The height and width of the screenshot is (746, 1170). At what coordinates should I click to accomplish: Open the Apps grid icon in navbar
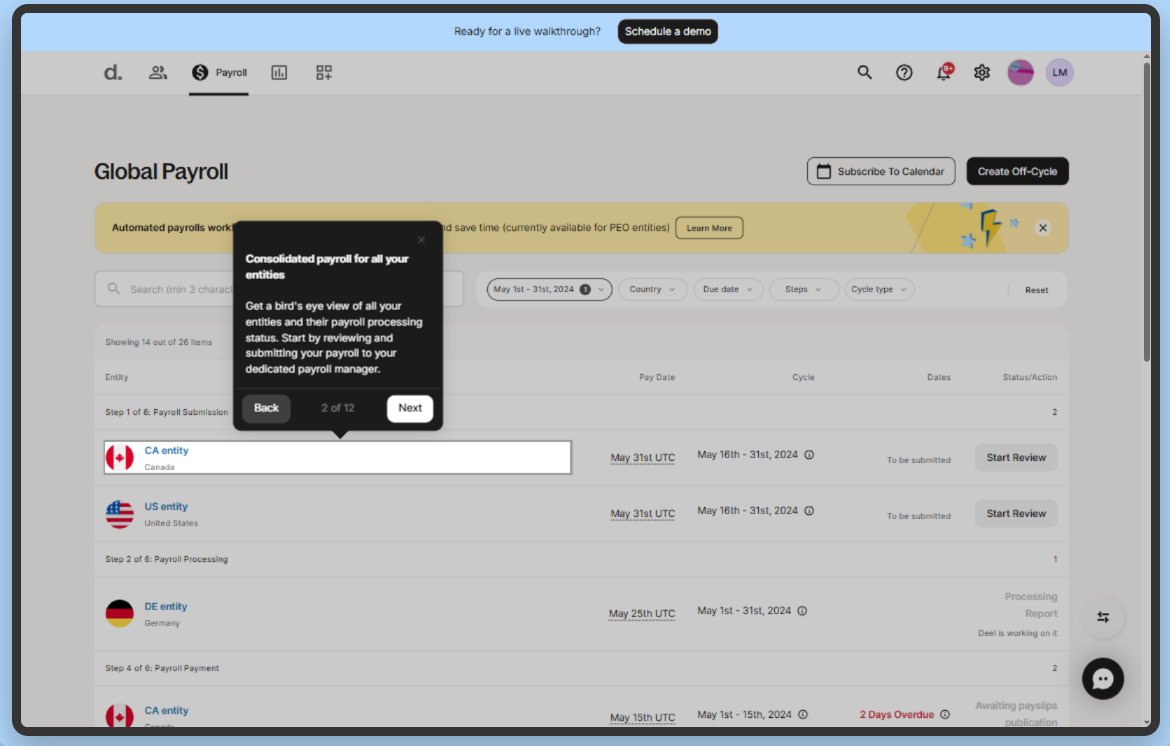[x=324, y=72]
